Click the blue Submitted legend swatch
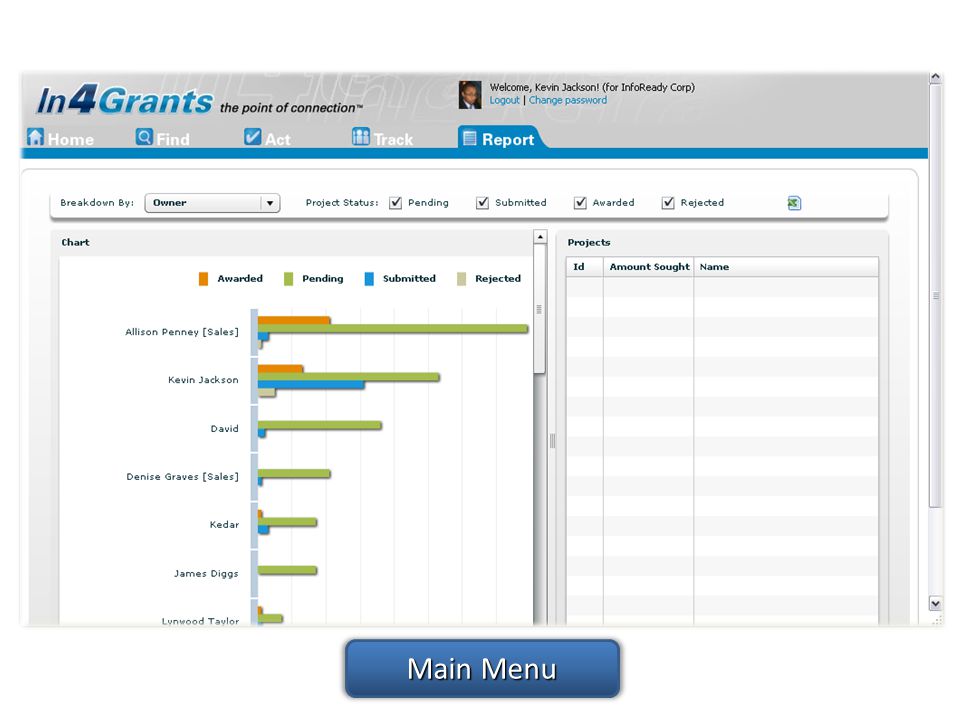The height and width of the screenshot is (720, 960). coord(369,279)
